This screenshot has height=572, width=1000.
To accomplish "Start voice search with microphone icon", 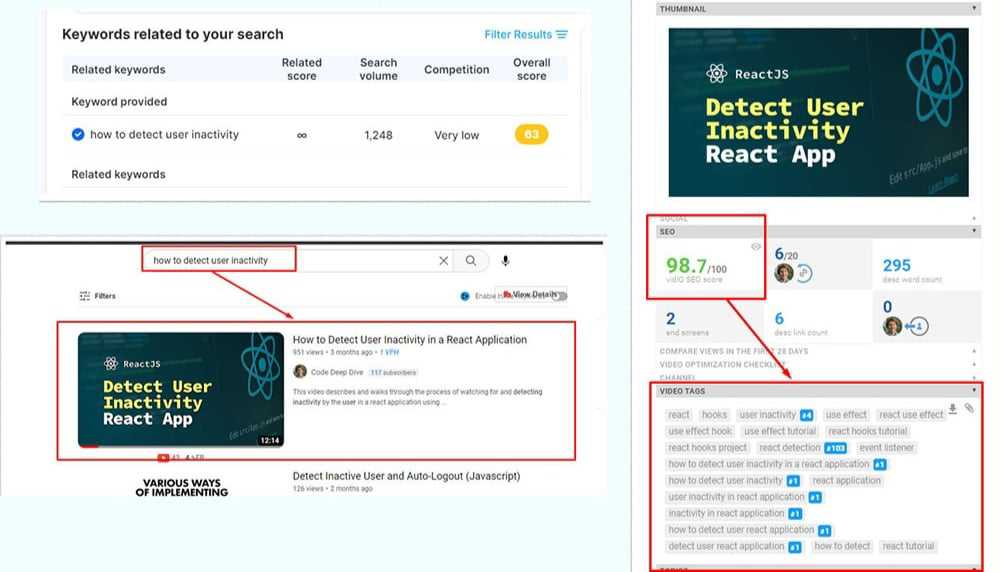I will point(505,260).
